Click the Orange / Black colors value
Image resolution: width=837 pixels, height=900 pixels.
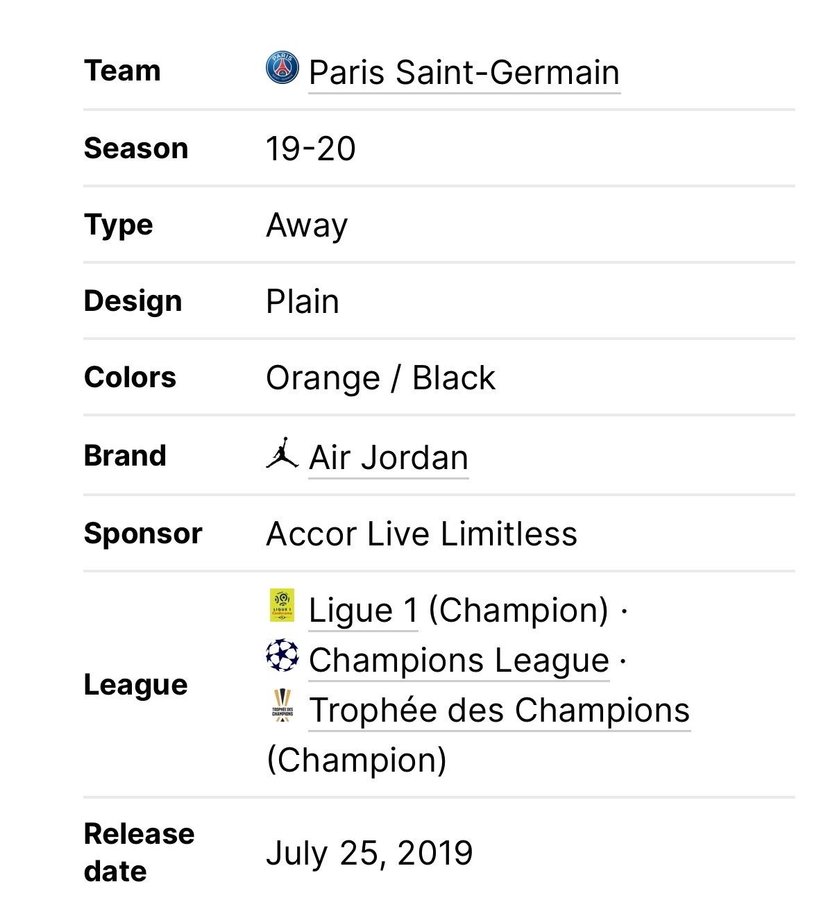click(x=381, y=378)
